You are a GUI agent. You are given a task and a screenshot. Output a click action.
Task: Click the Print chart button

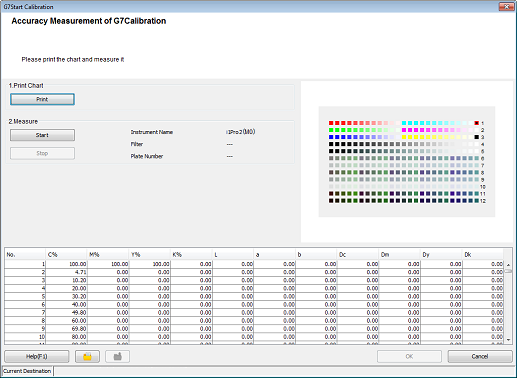42,99
